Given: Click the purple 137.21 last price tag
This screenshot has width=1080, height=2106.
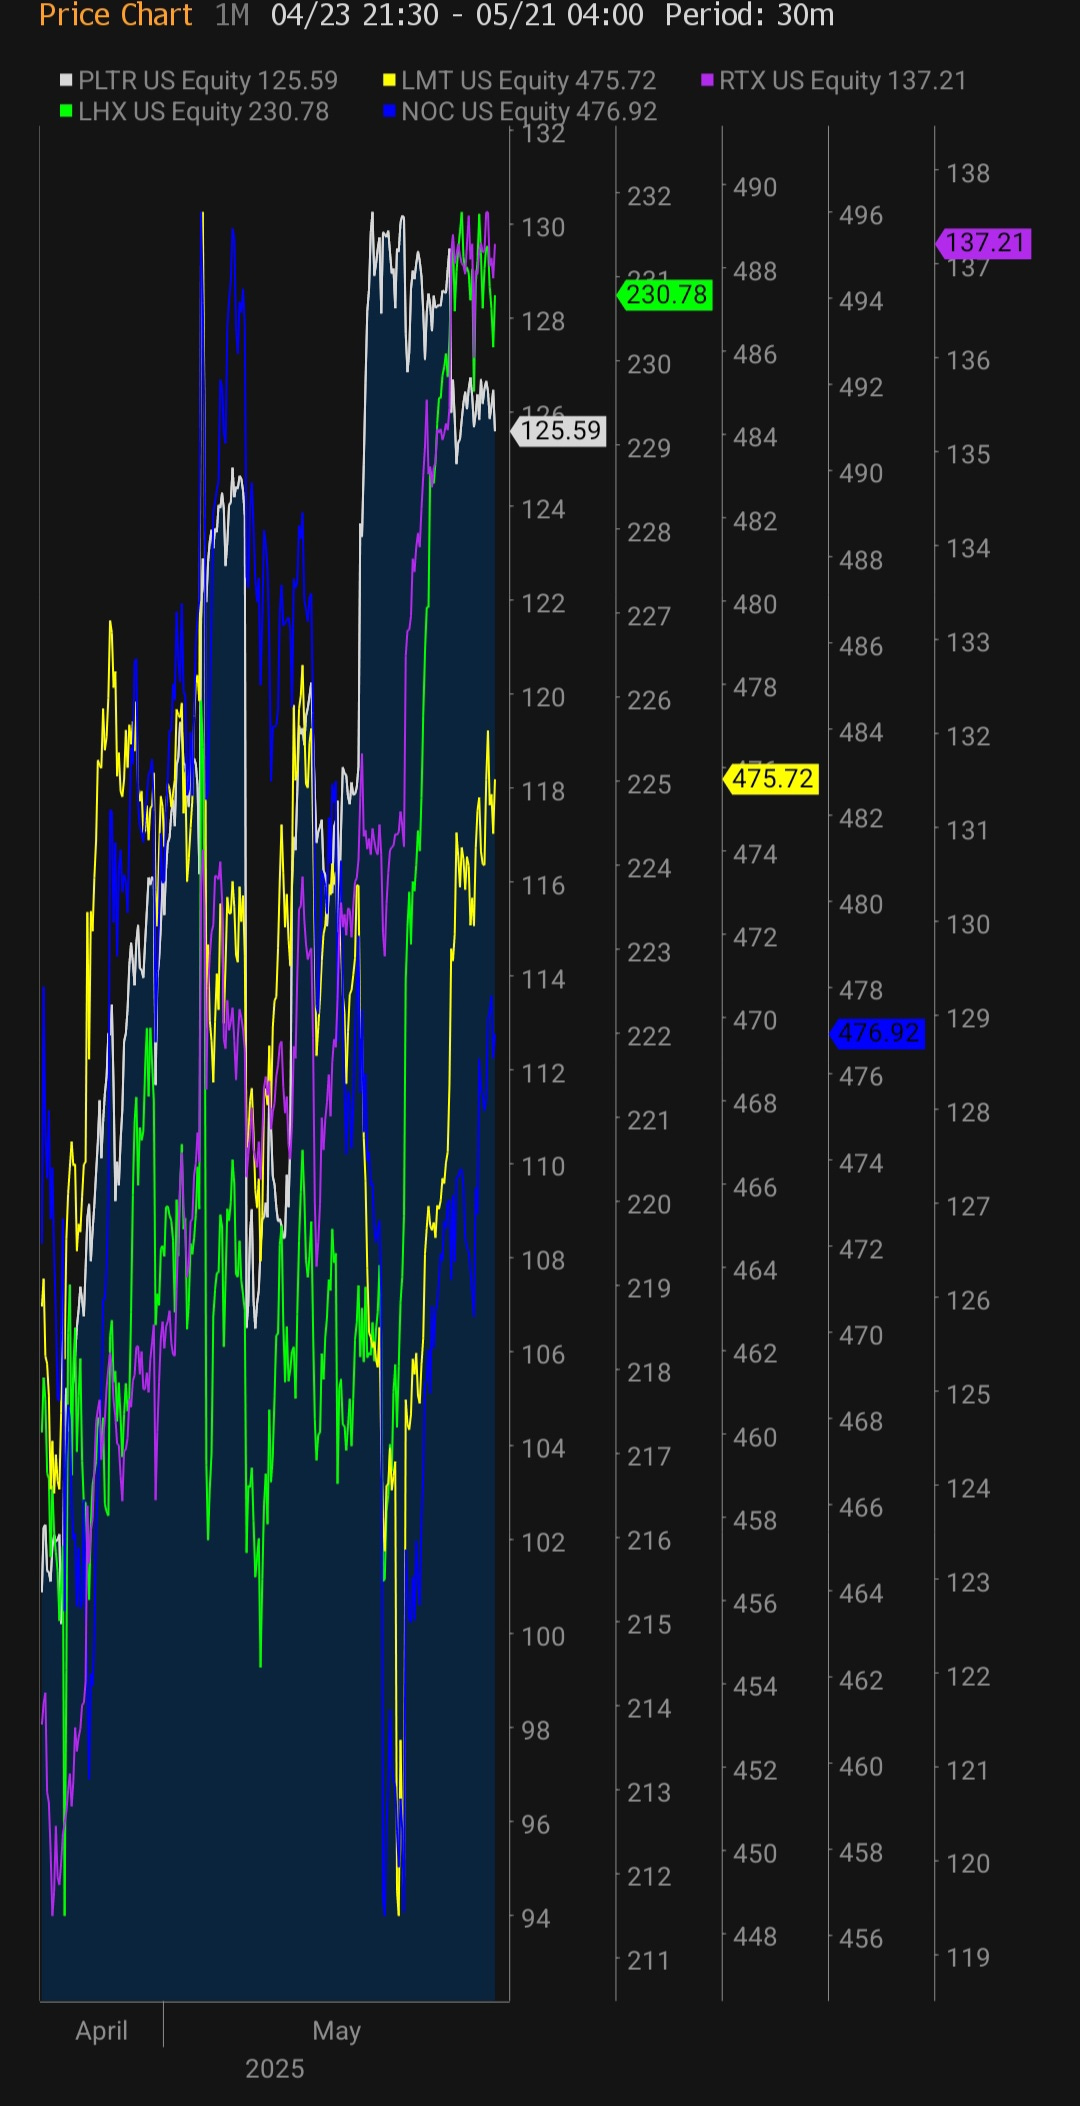Looking at the screenshot, I should (984, 243).
